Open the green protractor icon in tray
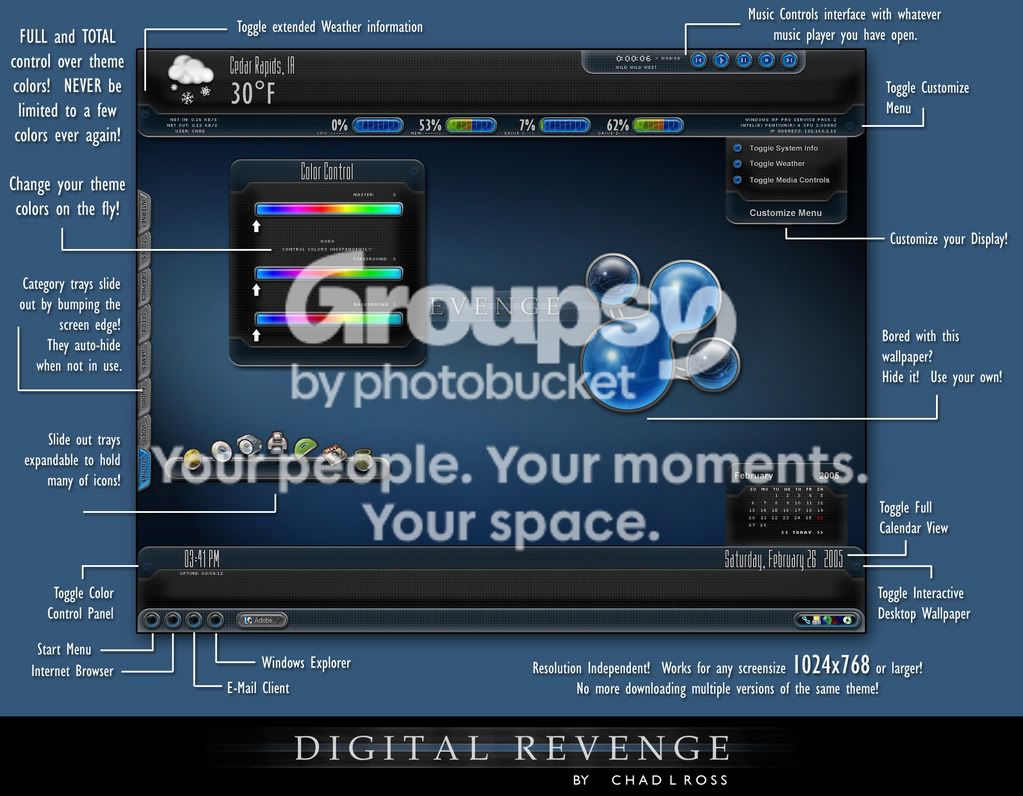 305,447
